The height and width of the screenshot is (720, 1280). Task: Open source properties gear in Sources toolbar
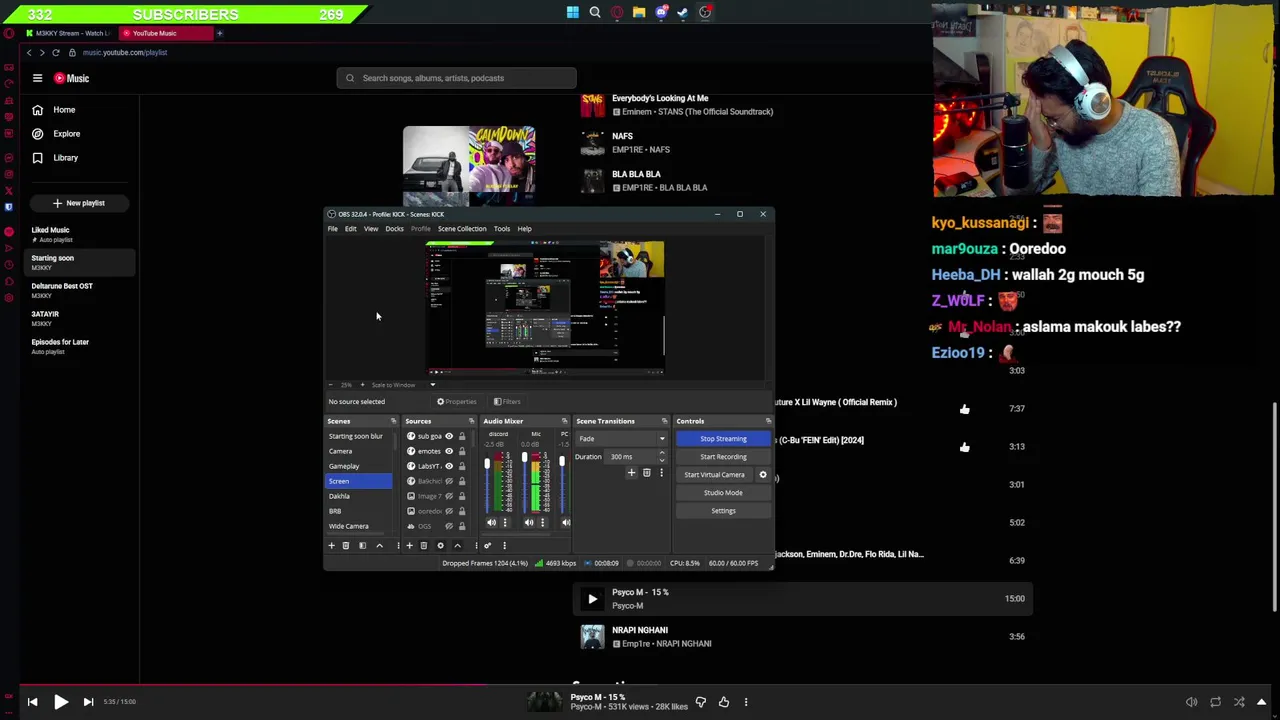[x=440, y=546]
